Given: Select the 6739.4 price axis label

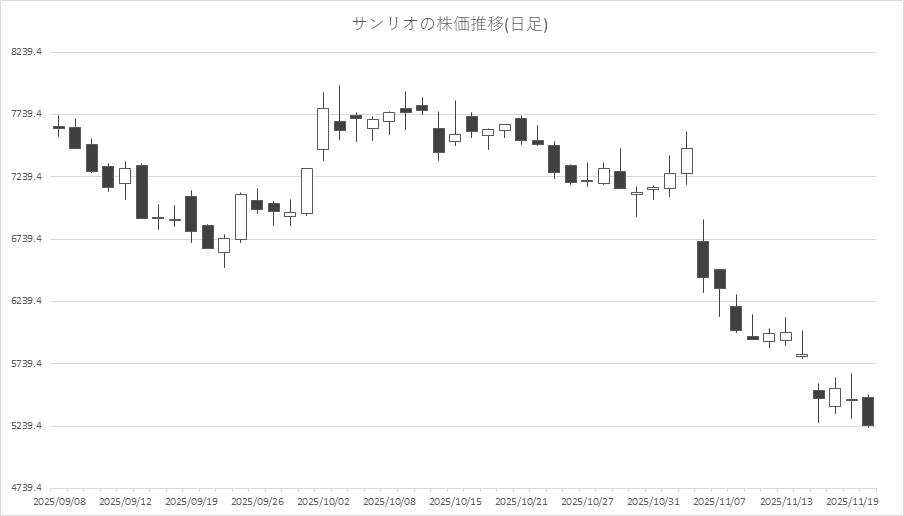Looking at the screenshot, I should (x=27, y=239).
